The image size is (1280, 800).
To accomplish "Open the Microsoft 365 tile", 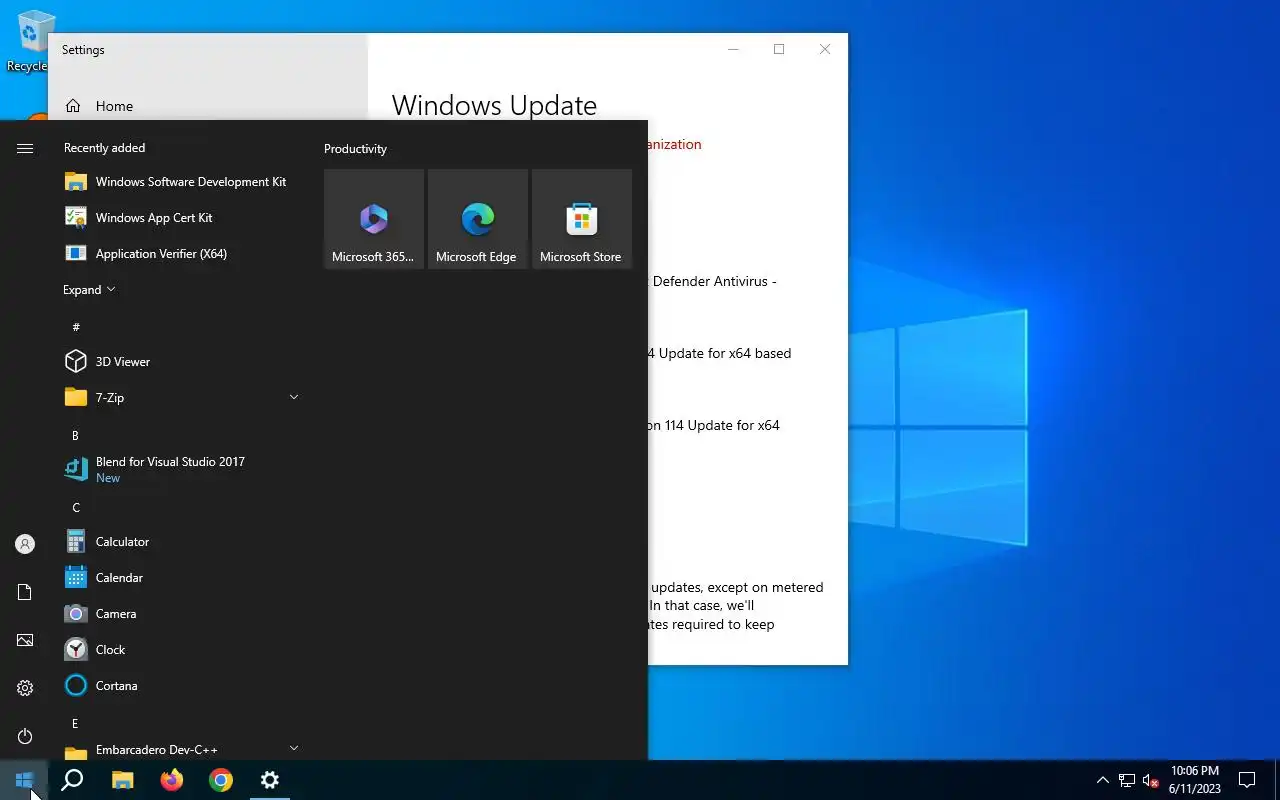I will (x=374, y=219).
